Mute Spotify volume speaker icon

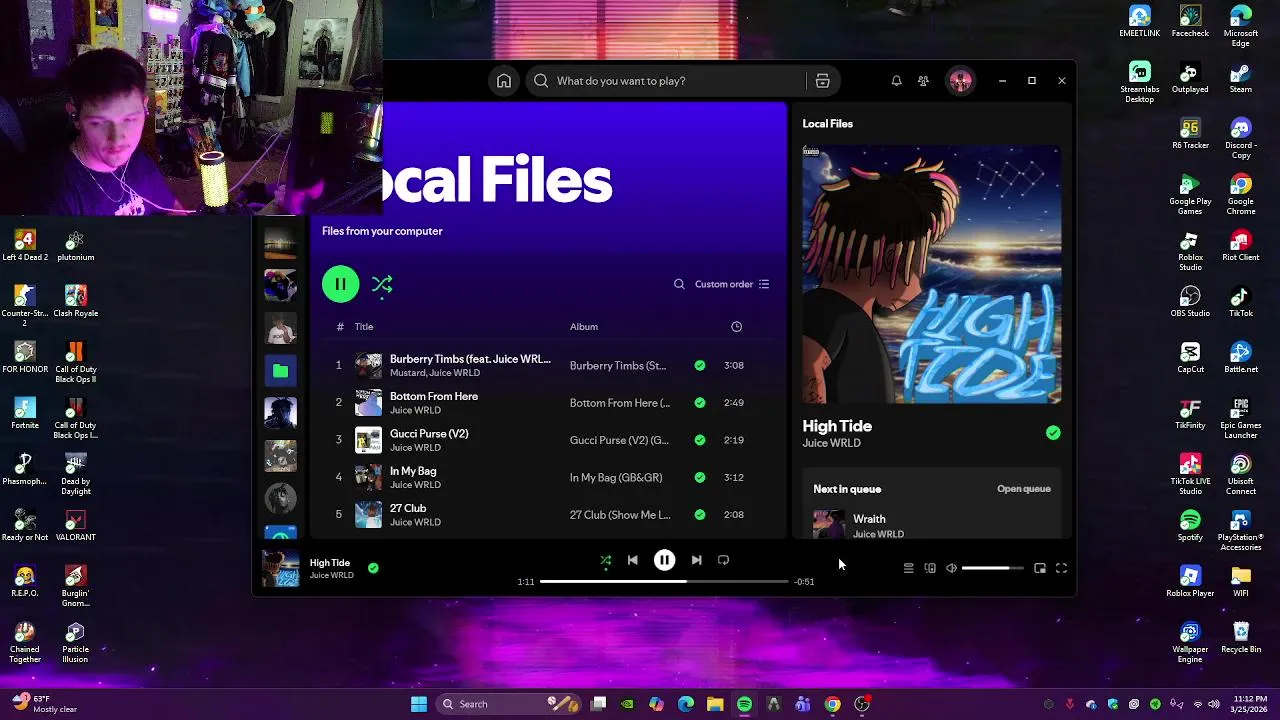click(951, 568)
